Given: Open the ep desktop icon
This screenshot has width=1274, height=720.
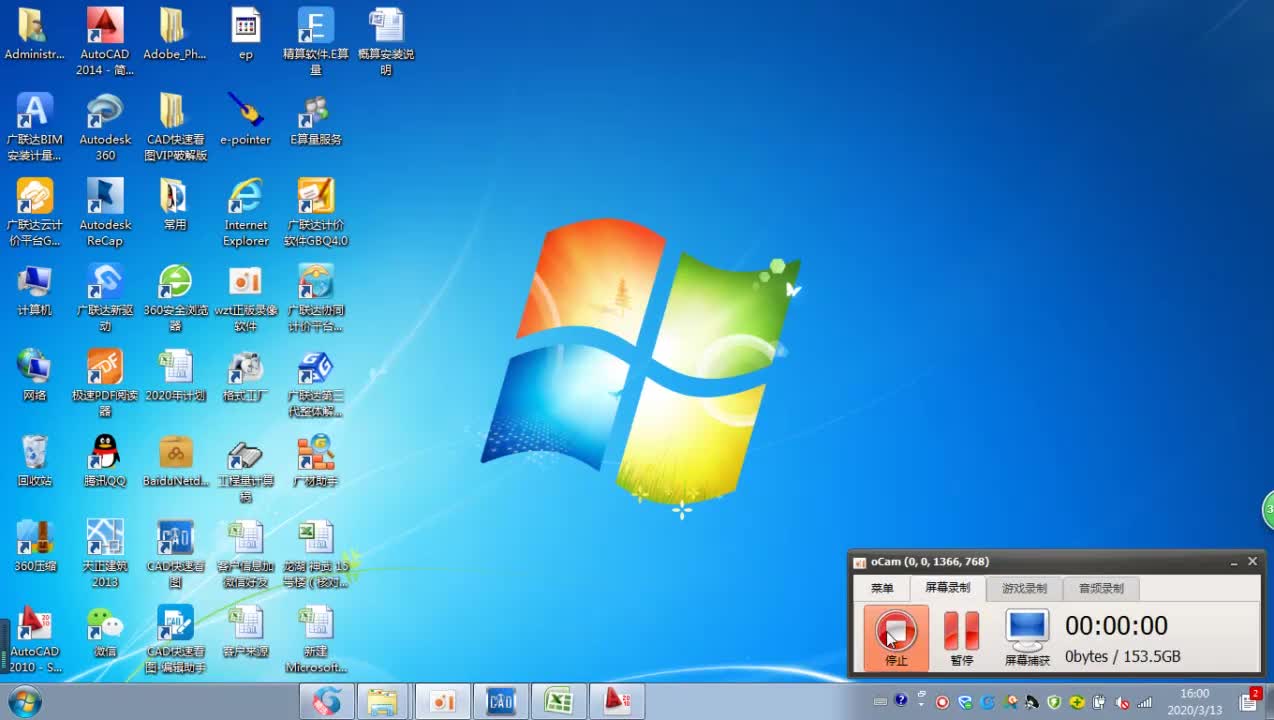Looking at the screenshot, I should click(x=246, y=35).
